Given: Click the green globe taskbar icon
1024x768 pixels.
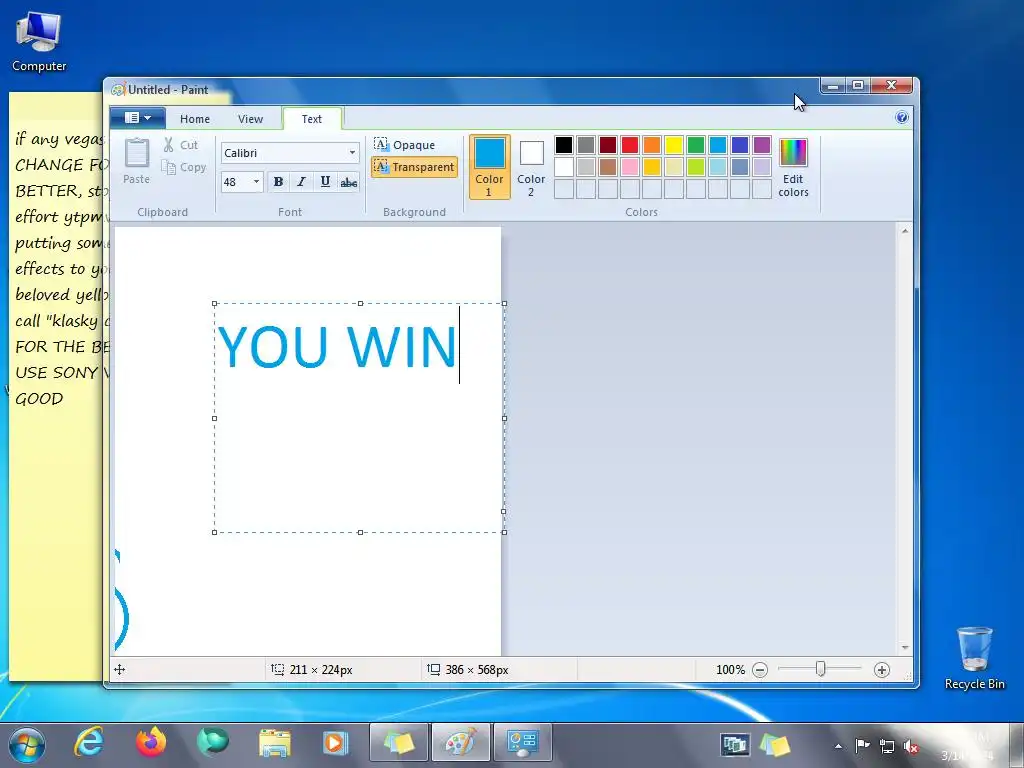Looking at the screenshot, I should (212, 742).
